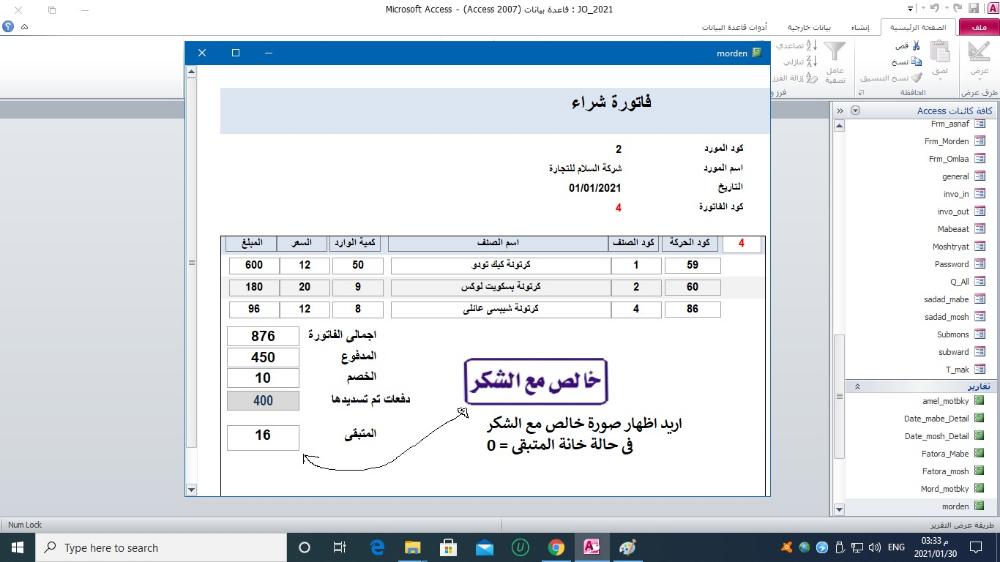Open the T_mak form
The width and height of the screenshot is (1000, 562).
tap(957, 369)
